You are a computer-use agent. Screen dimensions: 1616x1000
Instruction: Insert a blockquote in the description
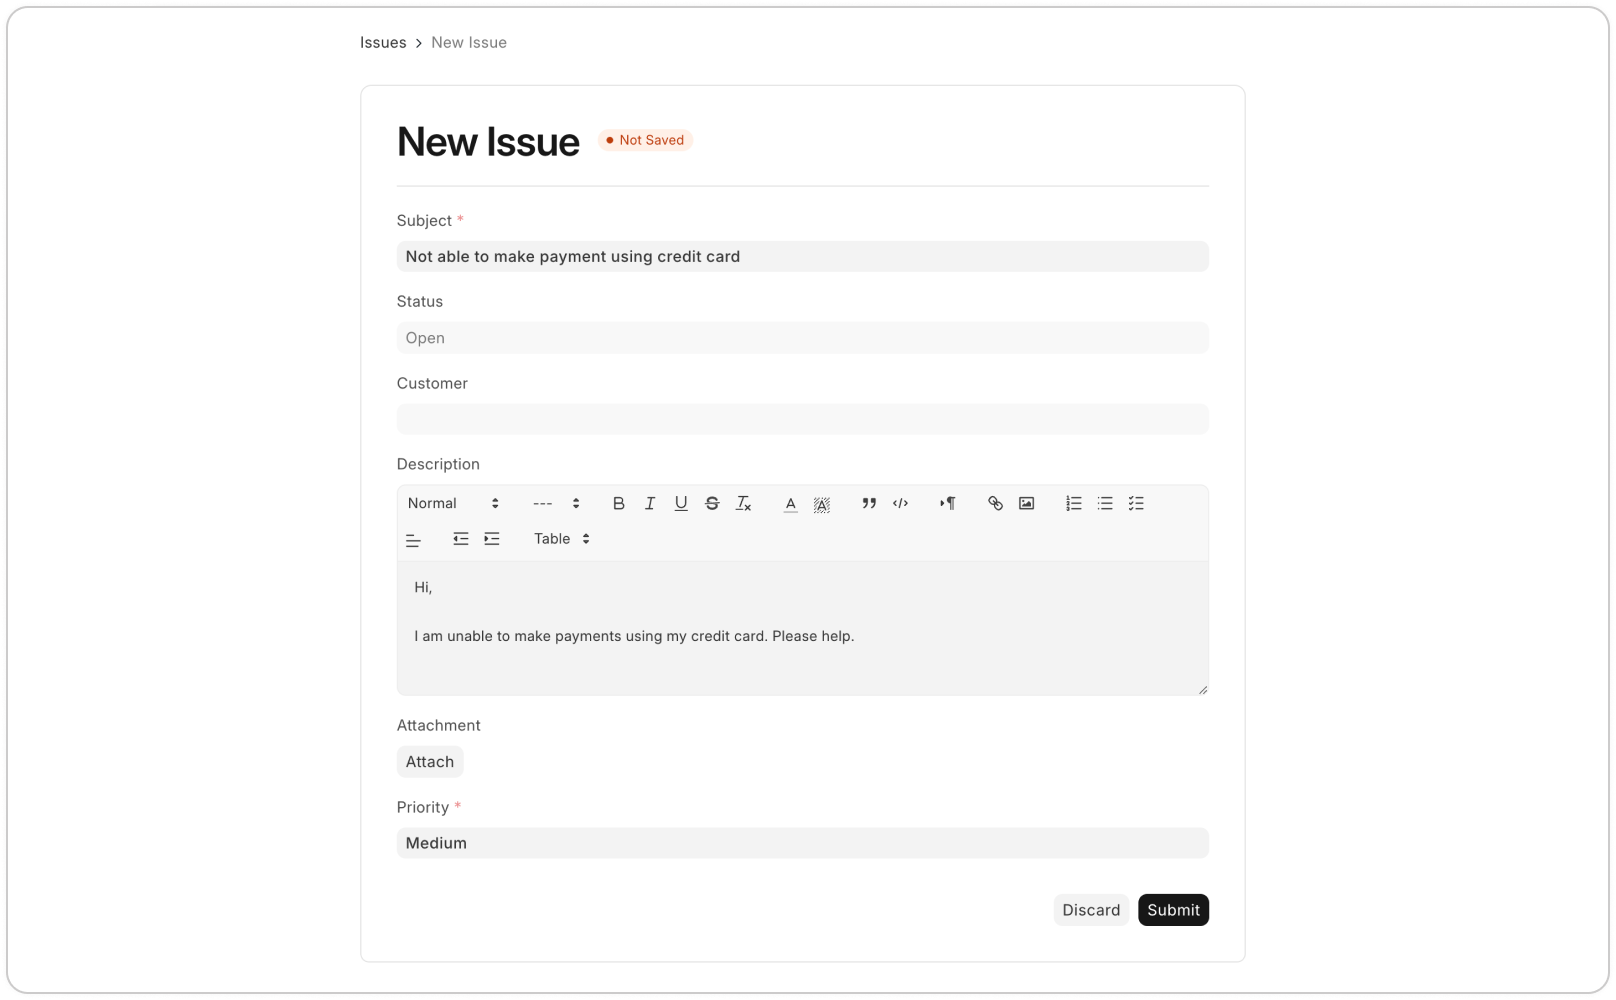tap(869, 503)
